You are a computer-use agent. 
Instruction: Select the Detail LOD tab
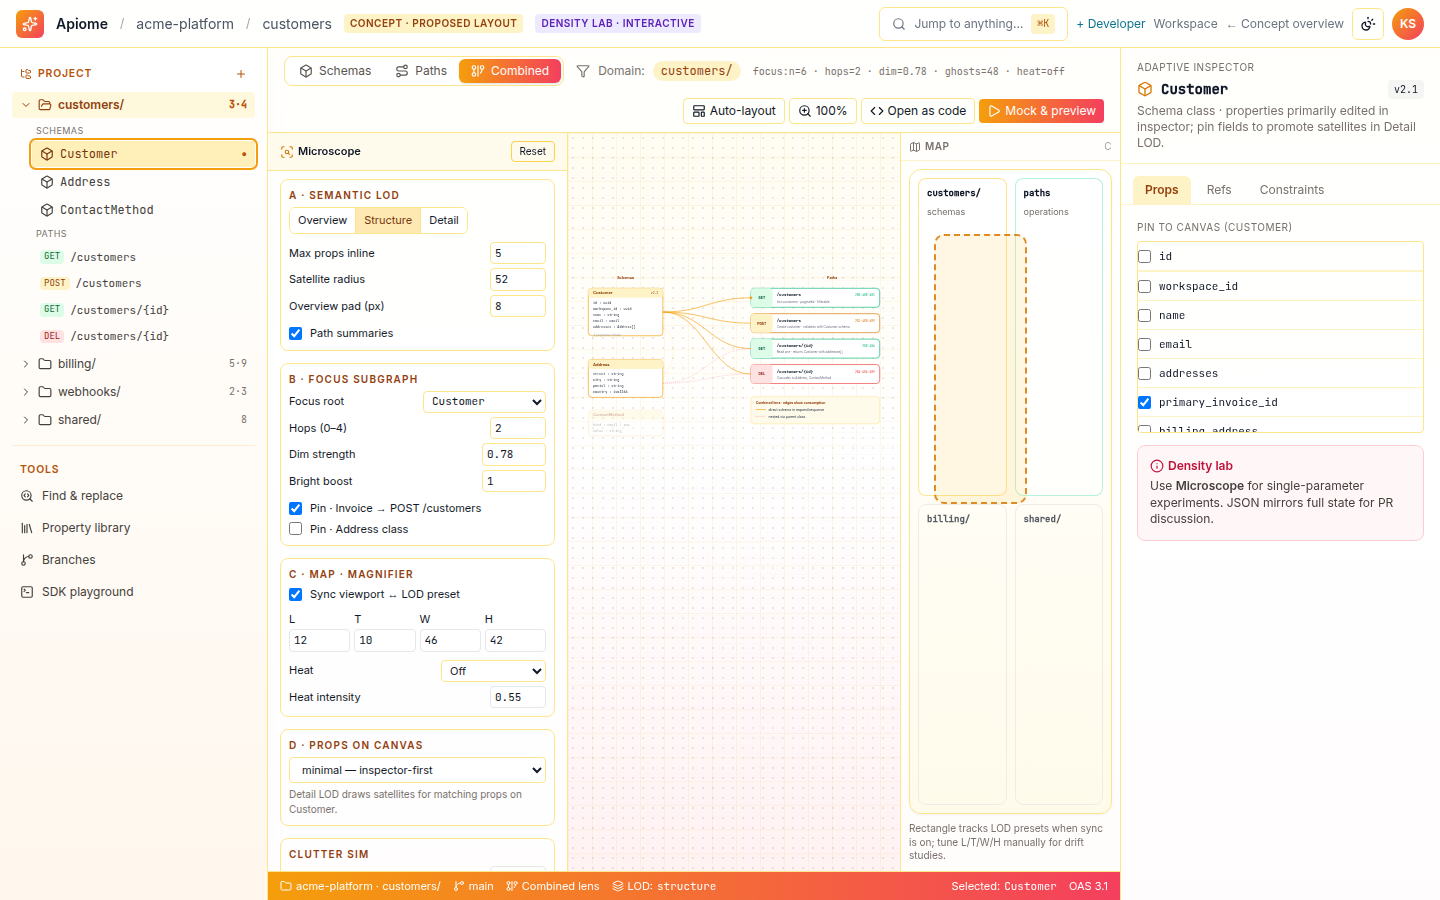444,221
